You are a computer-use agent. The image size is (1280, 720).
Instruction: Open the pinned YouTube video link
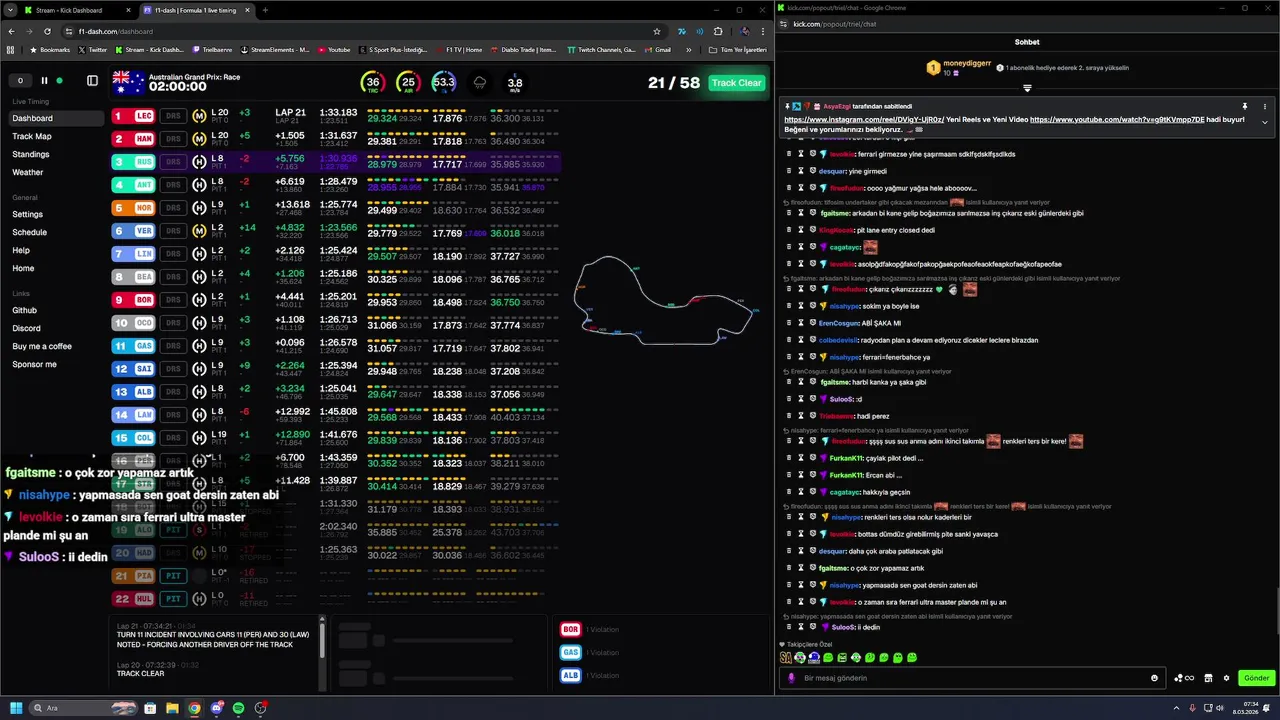click(x=1117, y=119)
